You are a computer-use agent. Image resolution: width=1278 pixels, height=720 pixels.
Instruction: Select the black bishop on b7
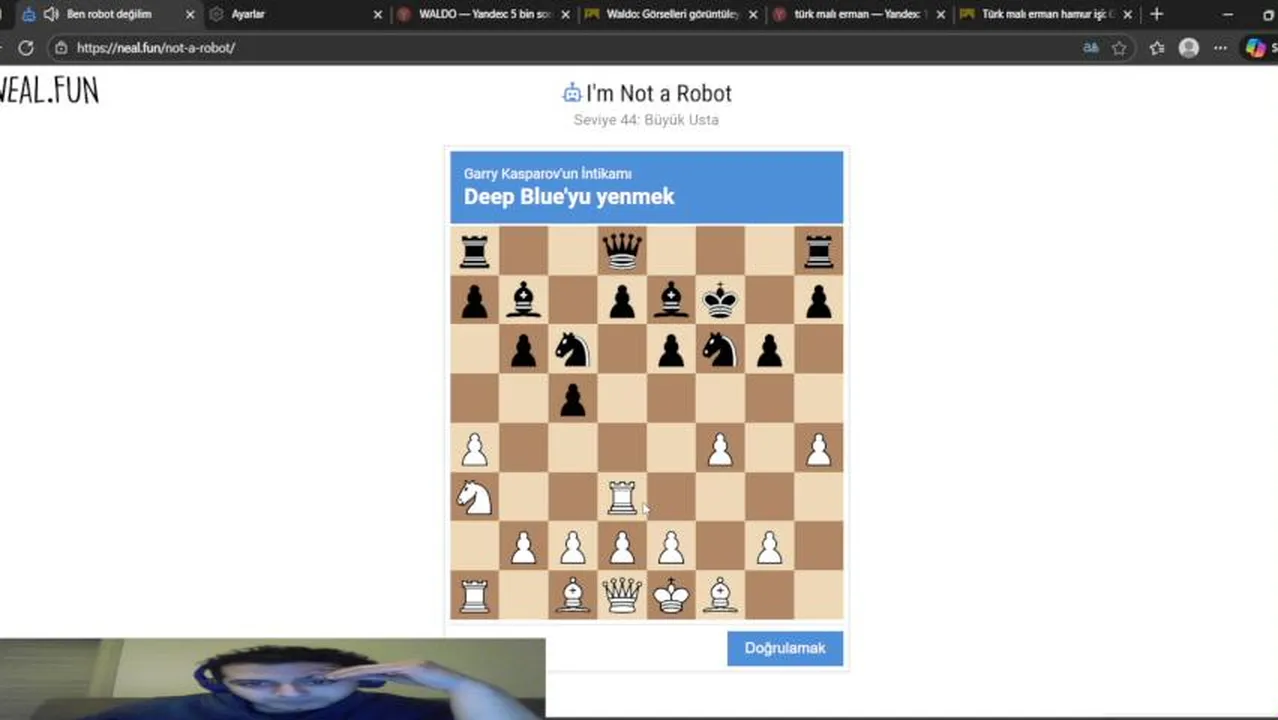[524, 299]
